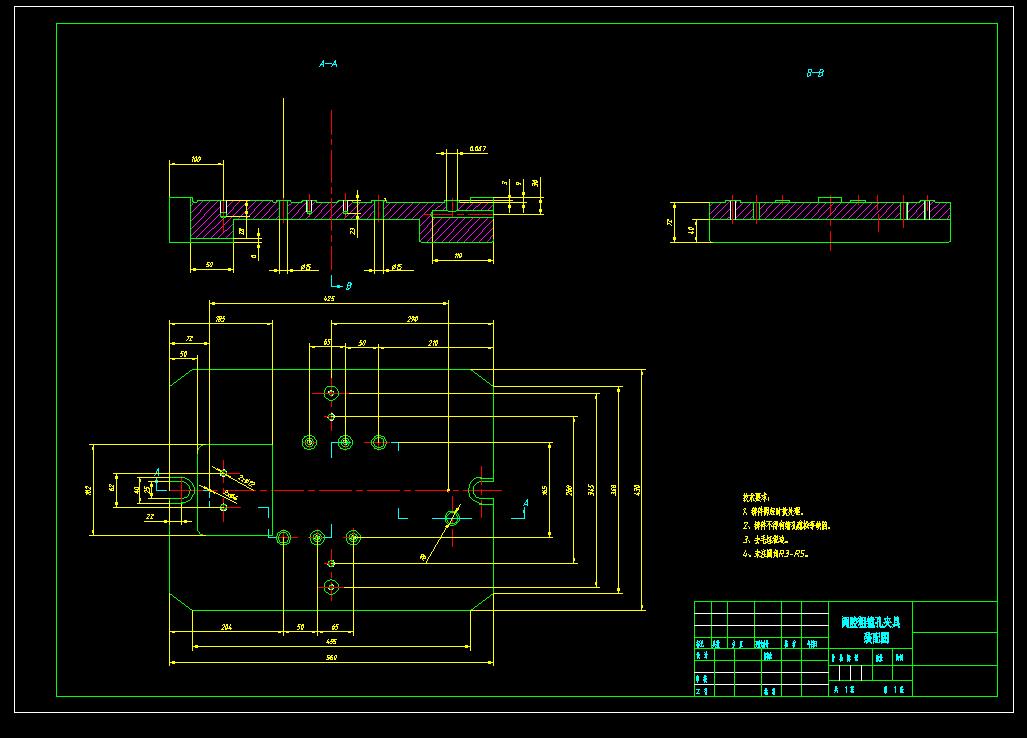Select the 110 dimension in section A-A
Screen dimensions: 1027x738
coord(458,255)
